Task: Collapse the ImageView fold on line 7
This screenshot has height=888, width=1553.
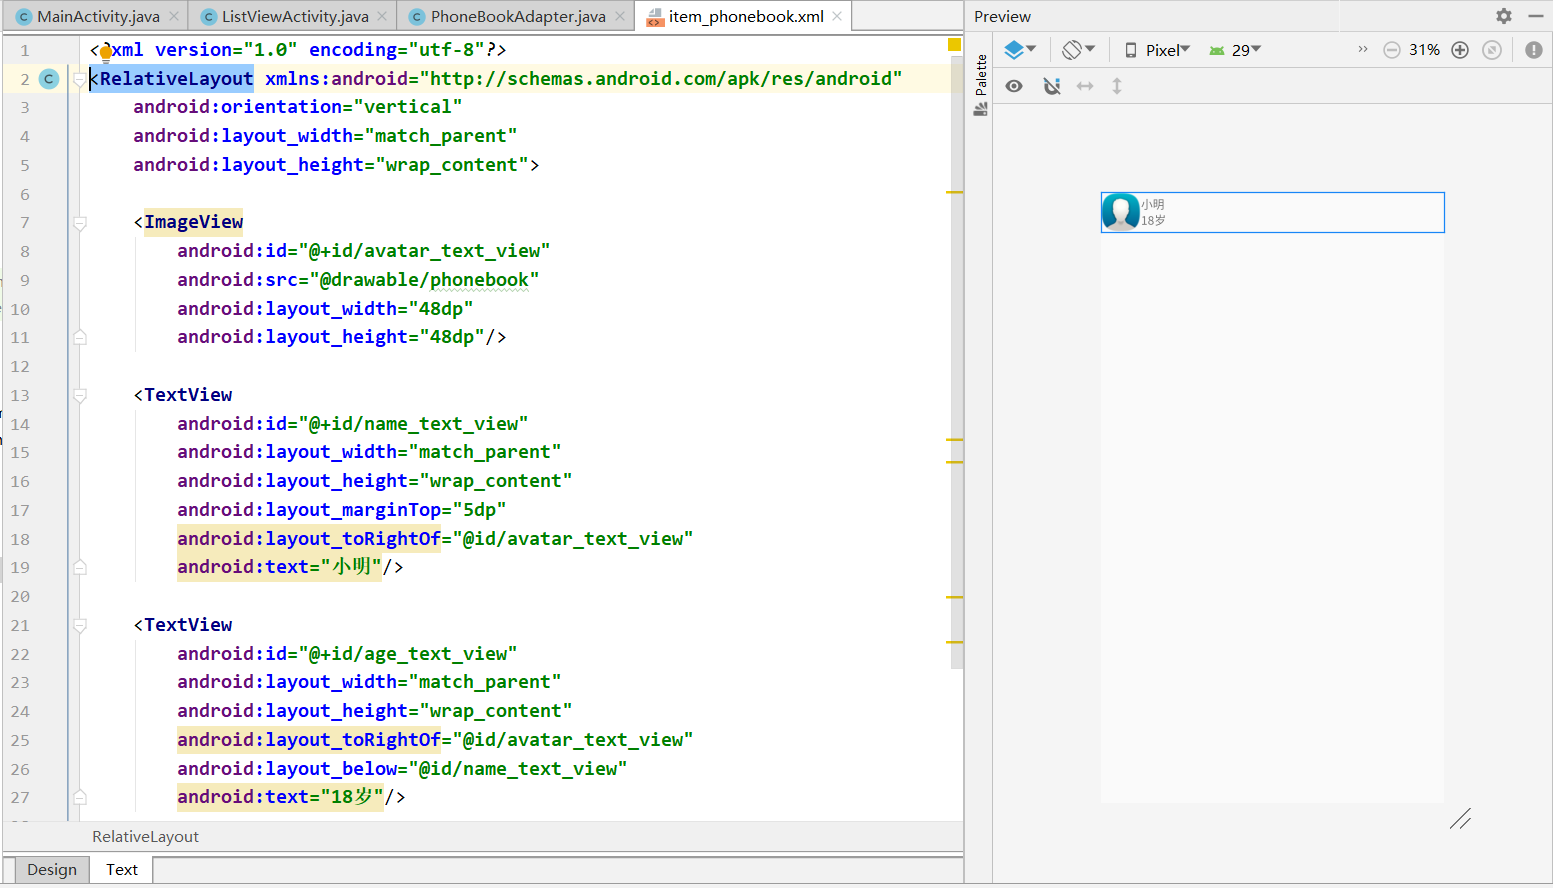Action: 80,223
